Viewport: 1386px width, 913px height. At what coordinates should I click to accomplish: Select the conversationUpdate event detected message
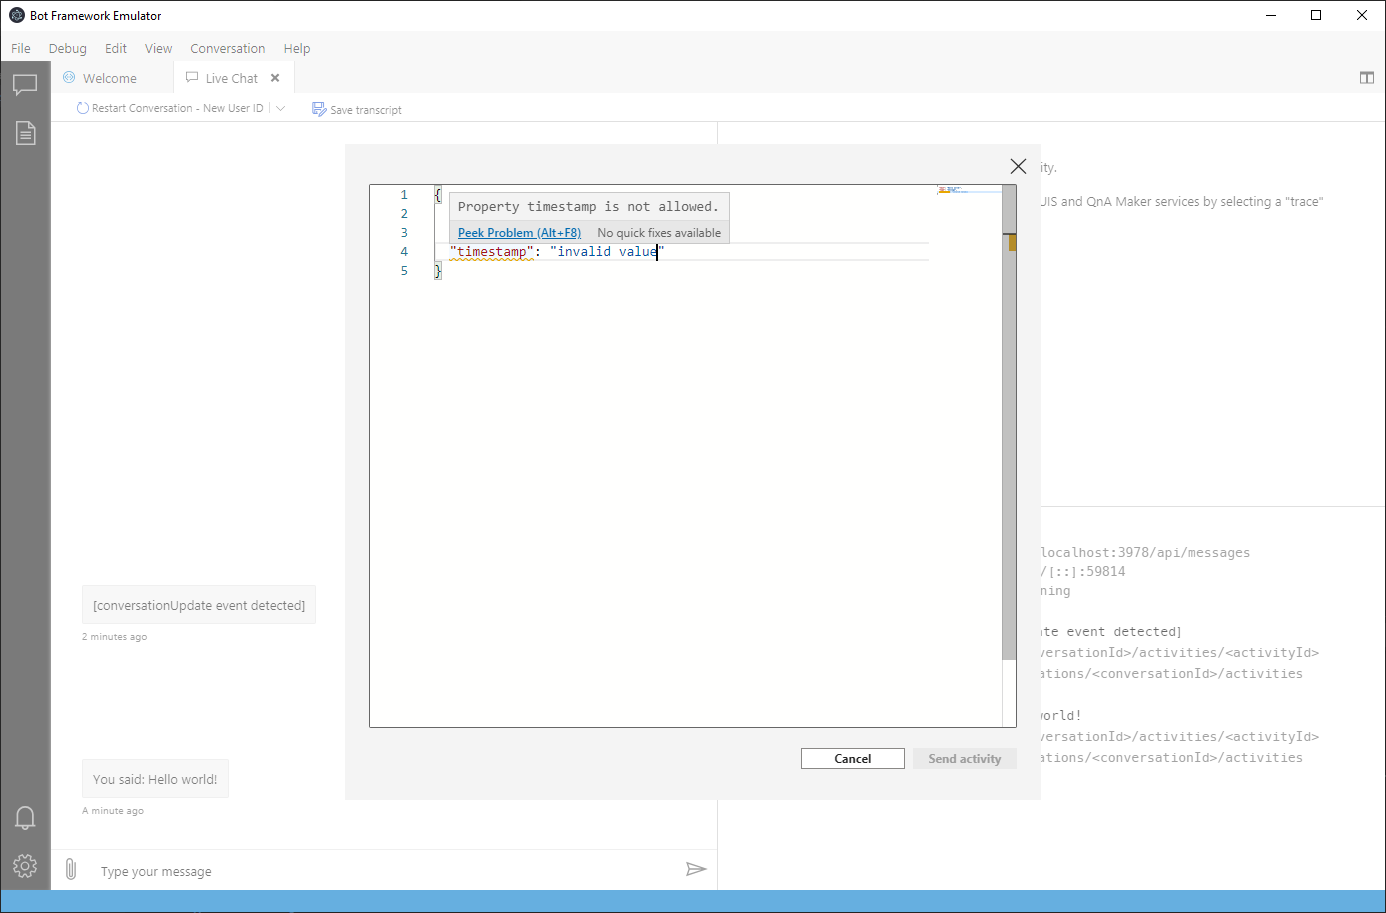[199, 605]
